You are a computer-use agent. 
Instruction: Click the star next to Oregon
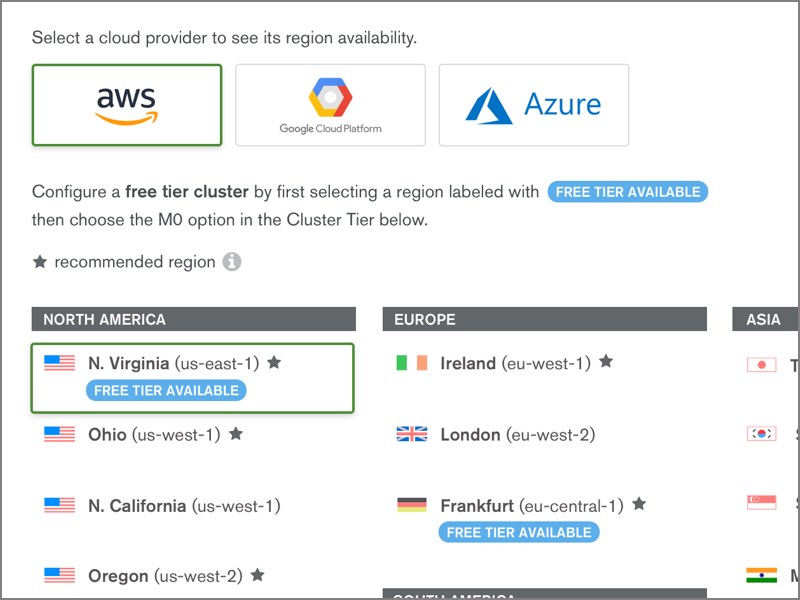[257, 575]
